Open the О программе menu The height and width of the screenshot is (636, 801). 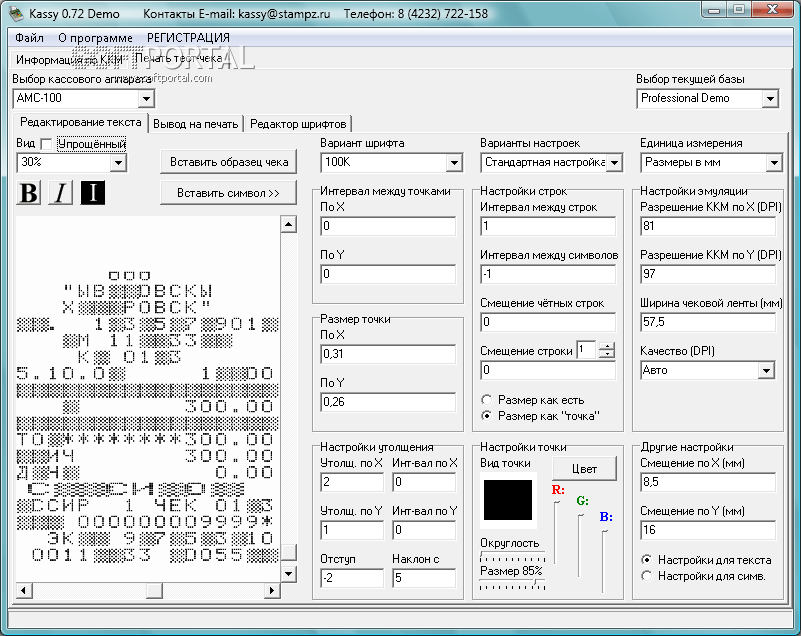pyautogui.click(x=95, y=38)
